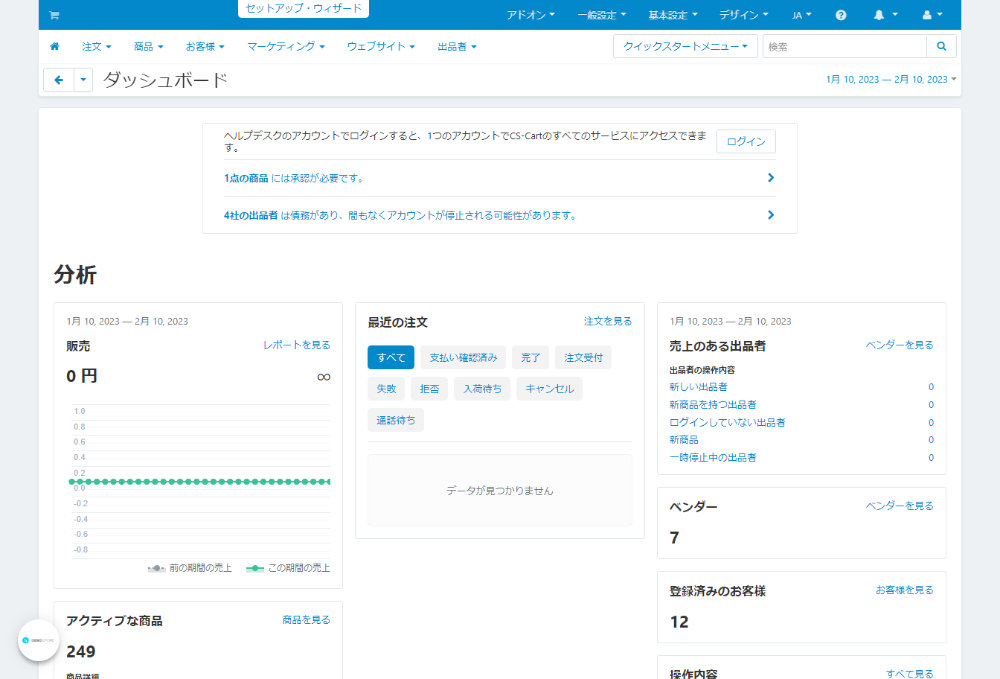The image size is (1000, 679).
Task: Focus the 検索 search field
Action: [844, 46]
